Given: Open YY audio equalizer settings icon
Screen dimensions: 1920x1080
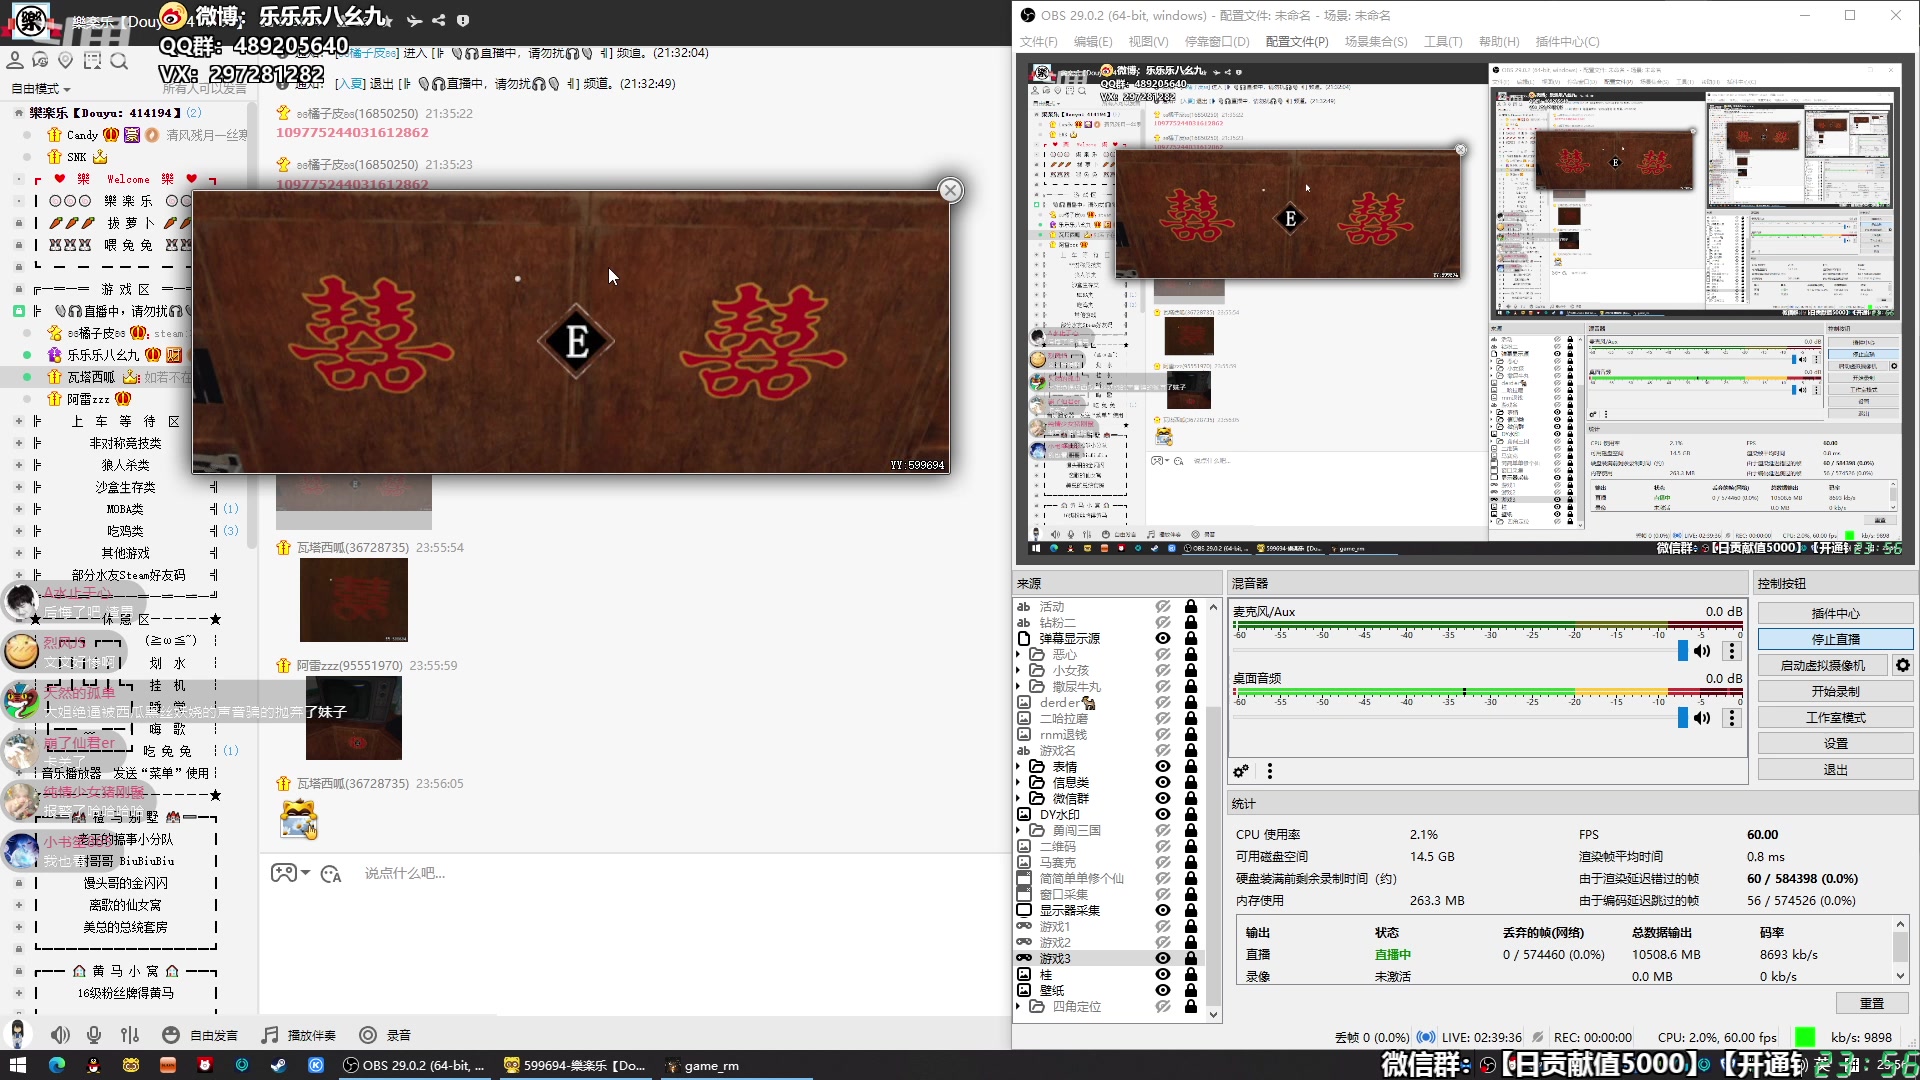Looking at the screenshot, I should pyautogui.click(x=130, y=1035).
